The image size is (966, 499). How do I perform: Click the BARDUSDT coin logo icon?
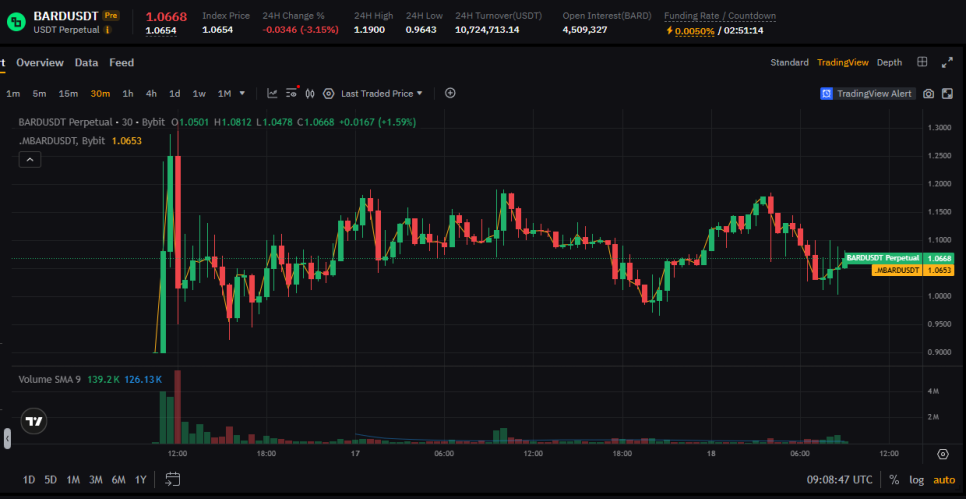tap(16, 22)
